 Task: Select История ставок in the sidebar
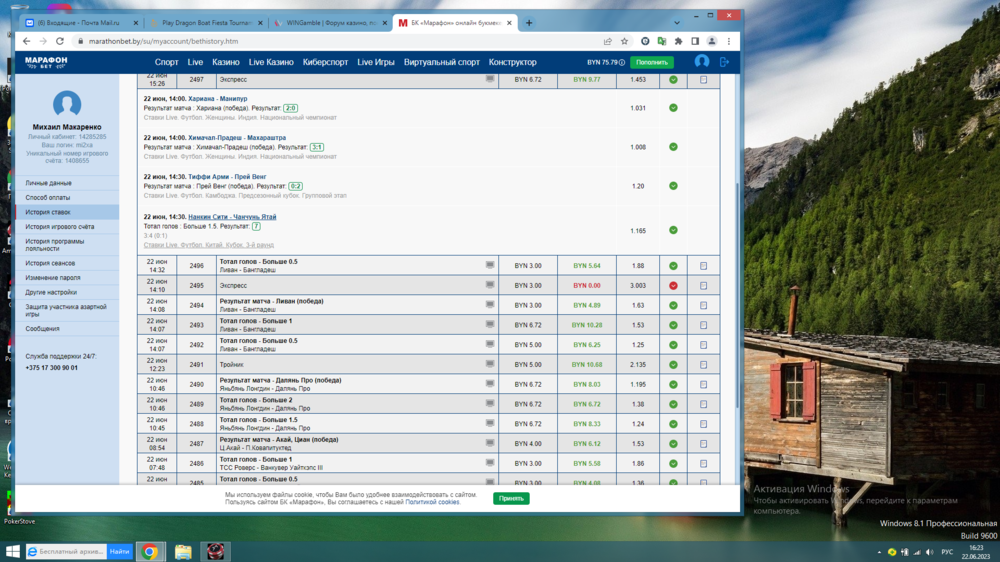click(x=48, y=212)
